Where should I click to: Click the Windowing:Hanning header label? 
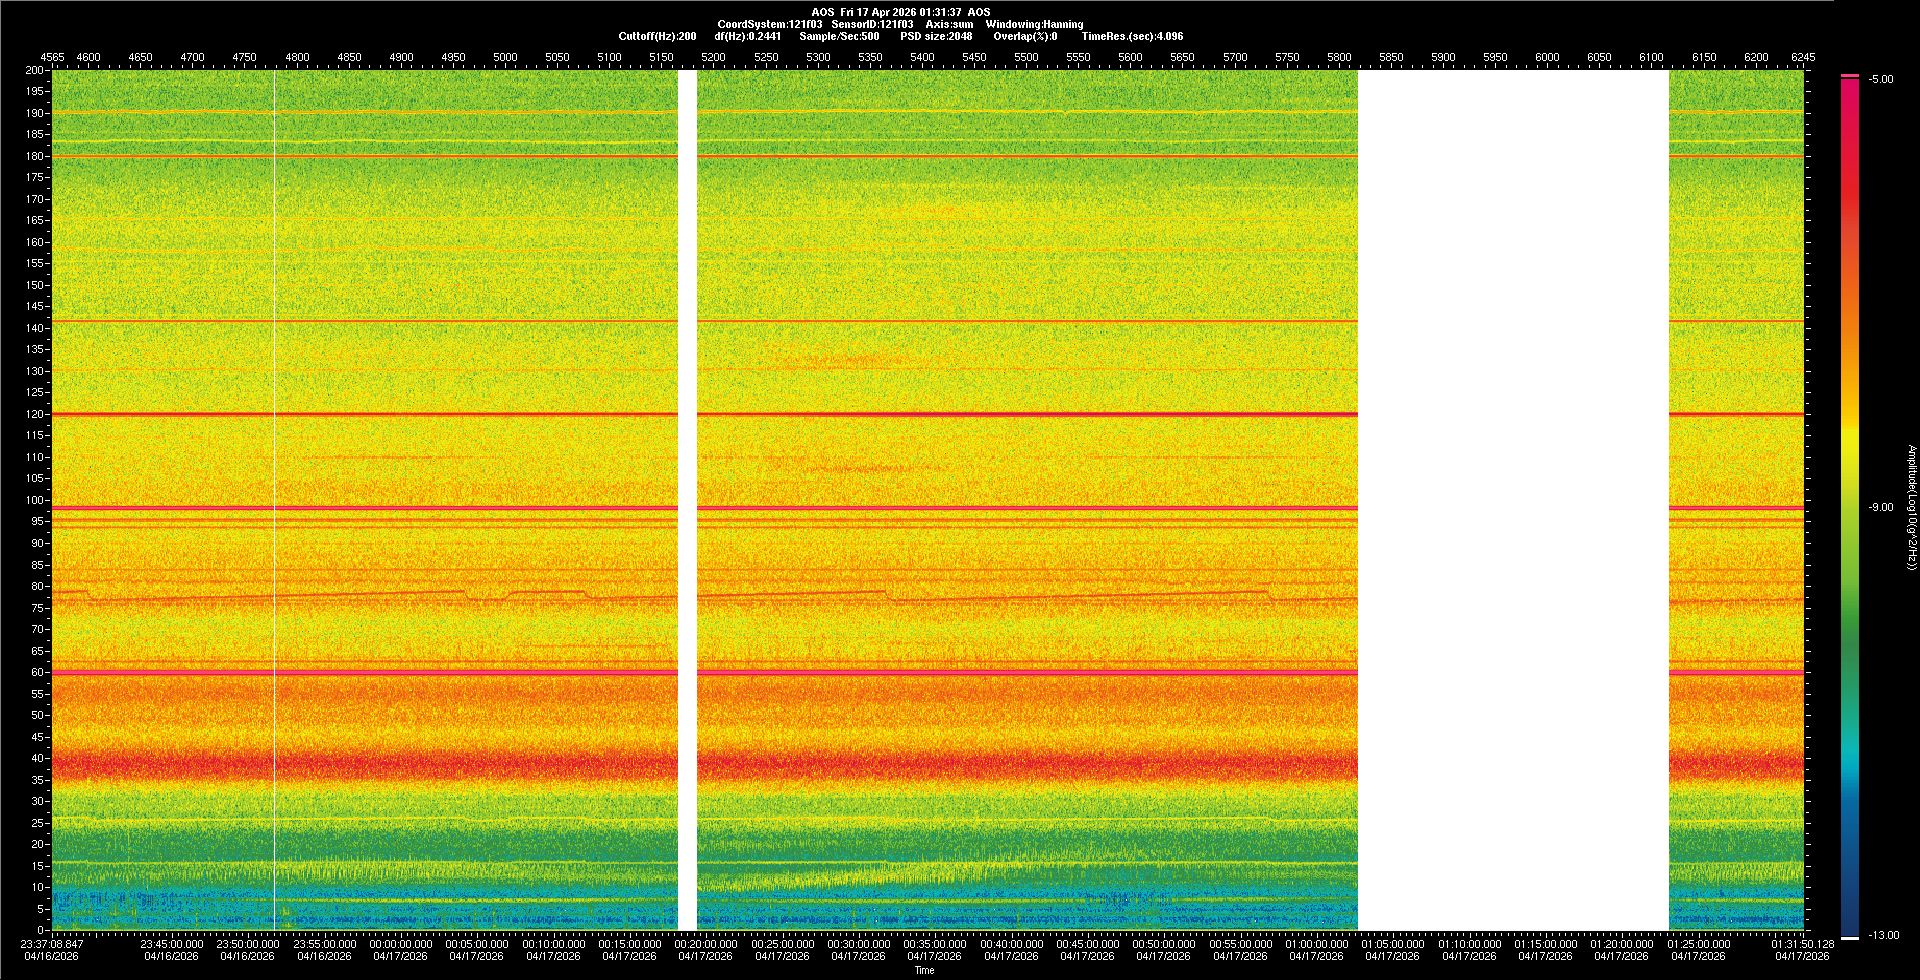[1034, 25]
